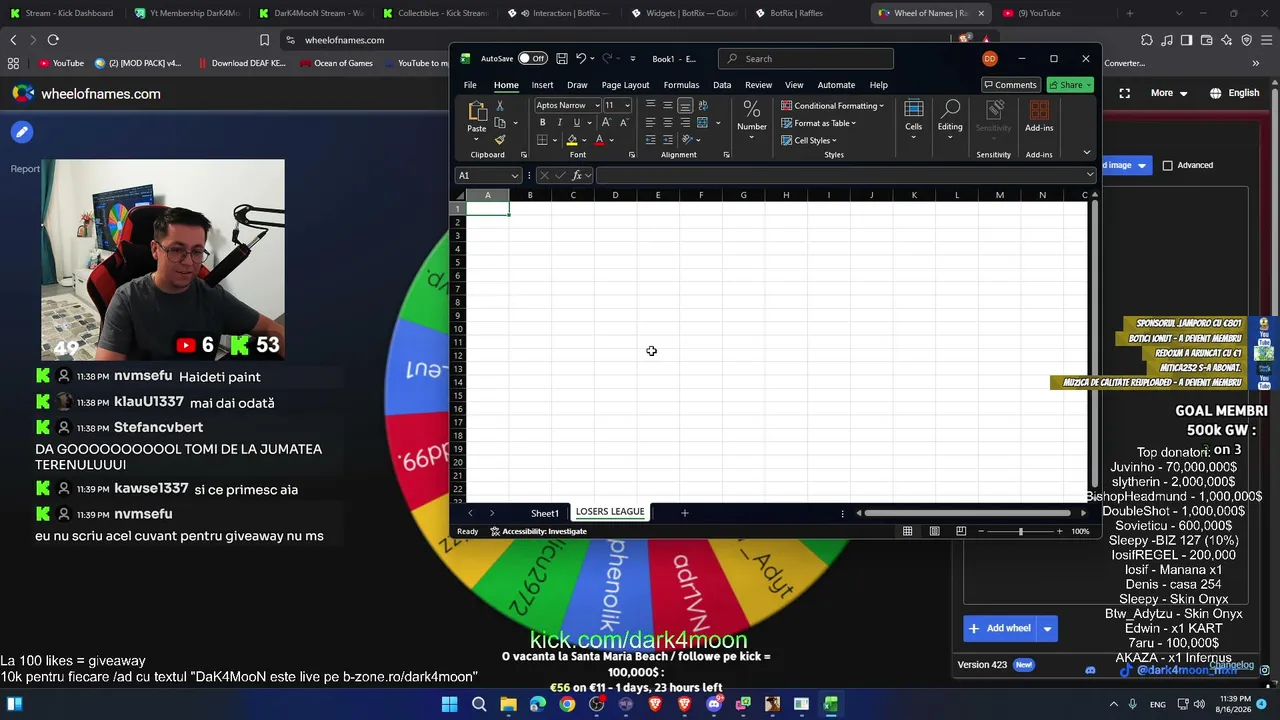The image size is (1280, 720).
Task: Enter fullscreen on Wheel of Names
Action: (1125, 93)
